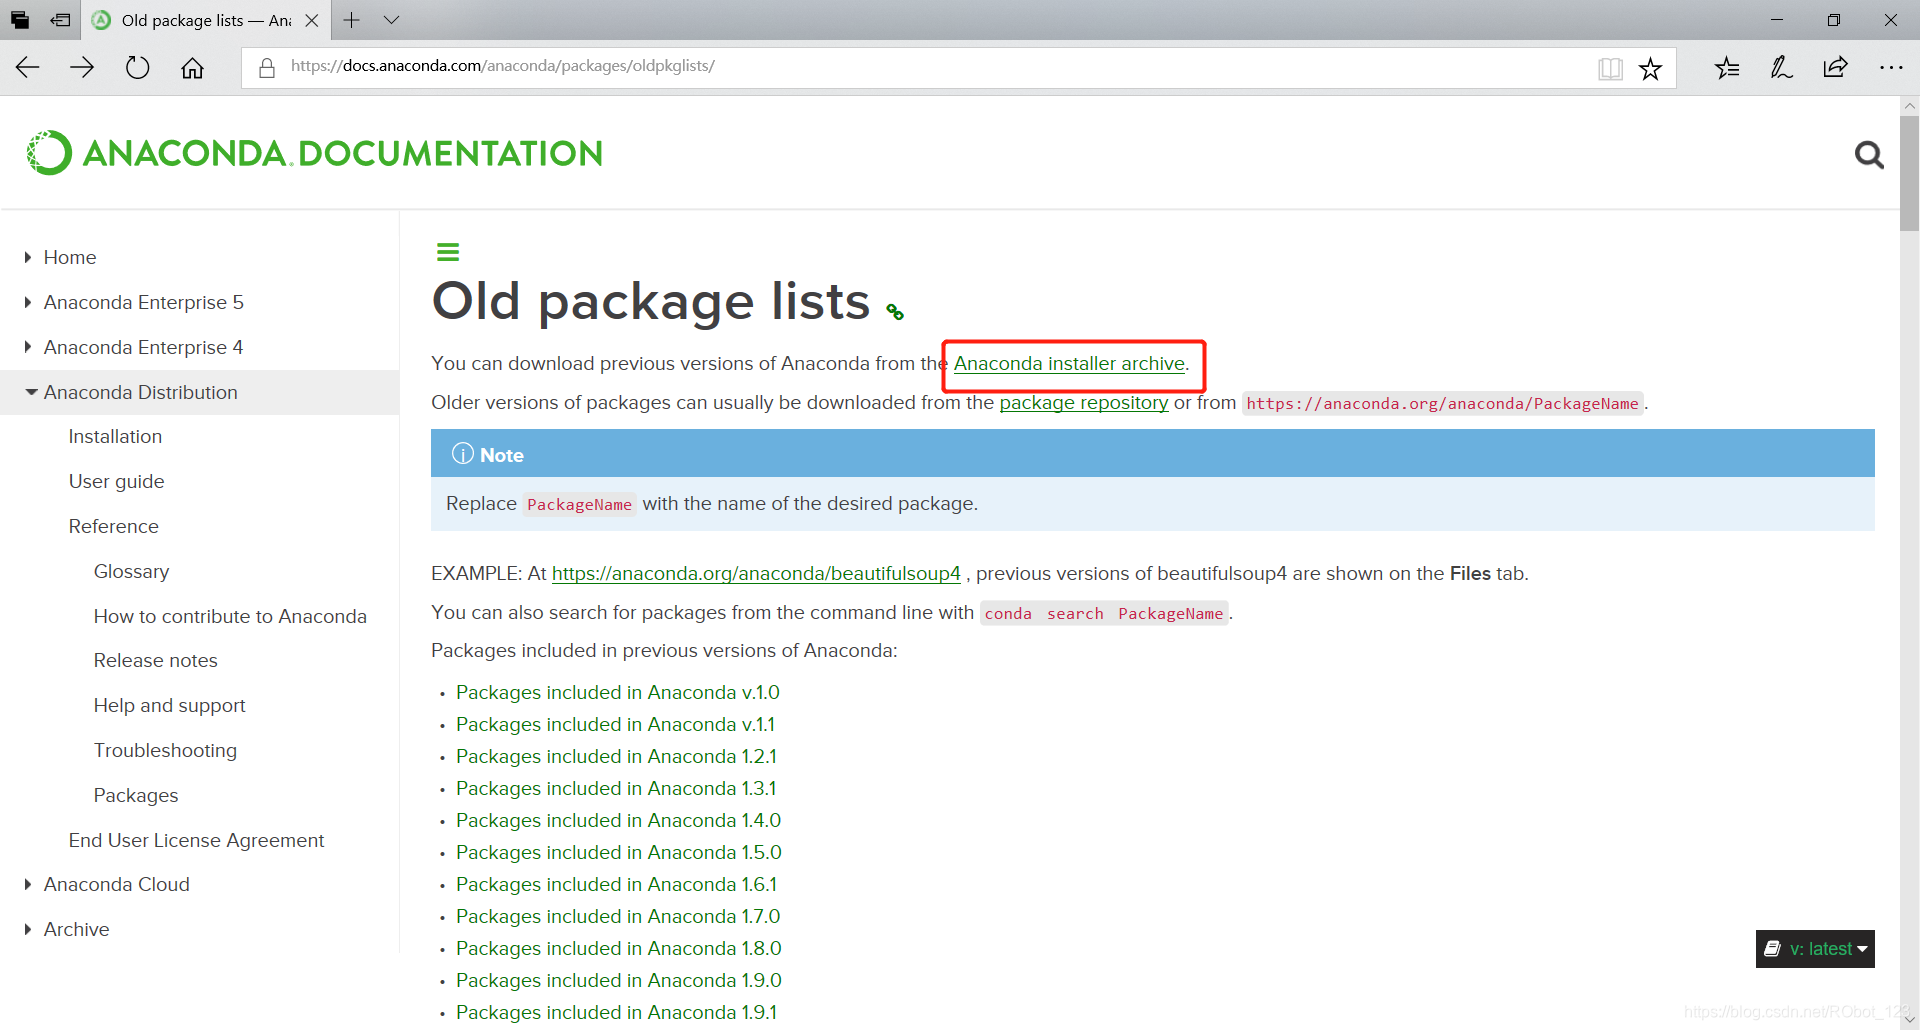Open Glossary in the sidebar
Screen dimensions: 1920x1030
(x=131, y=571)
